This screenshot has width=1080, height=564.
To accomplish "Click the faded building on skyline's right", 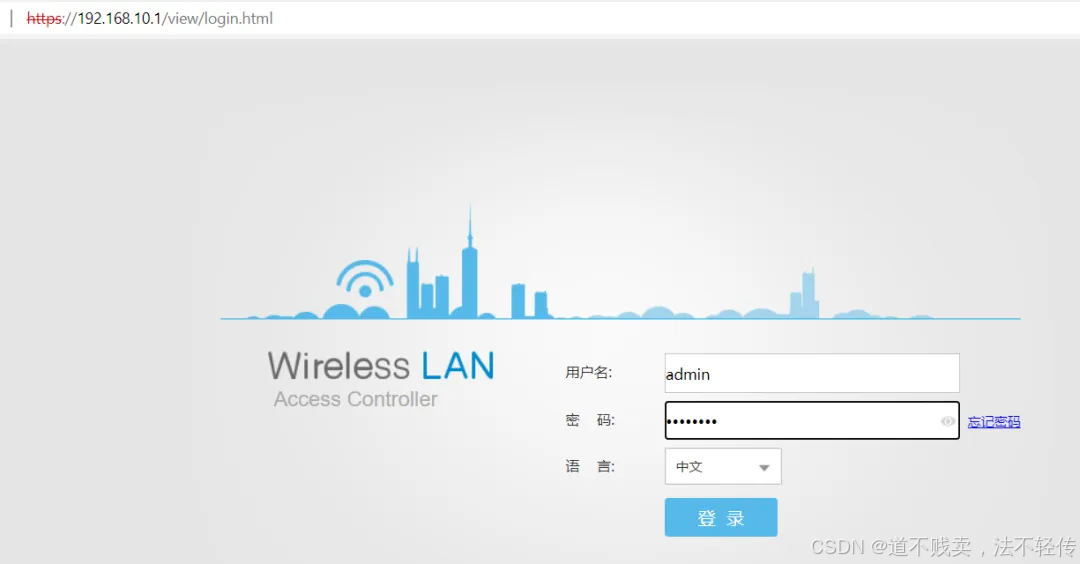I will 804,294.
